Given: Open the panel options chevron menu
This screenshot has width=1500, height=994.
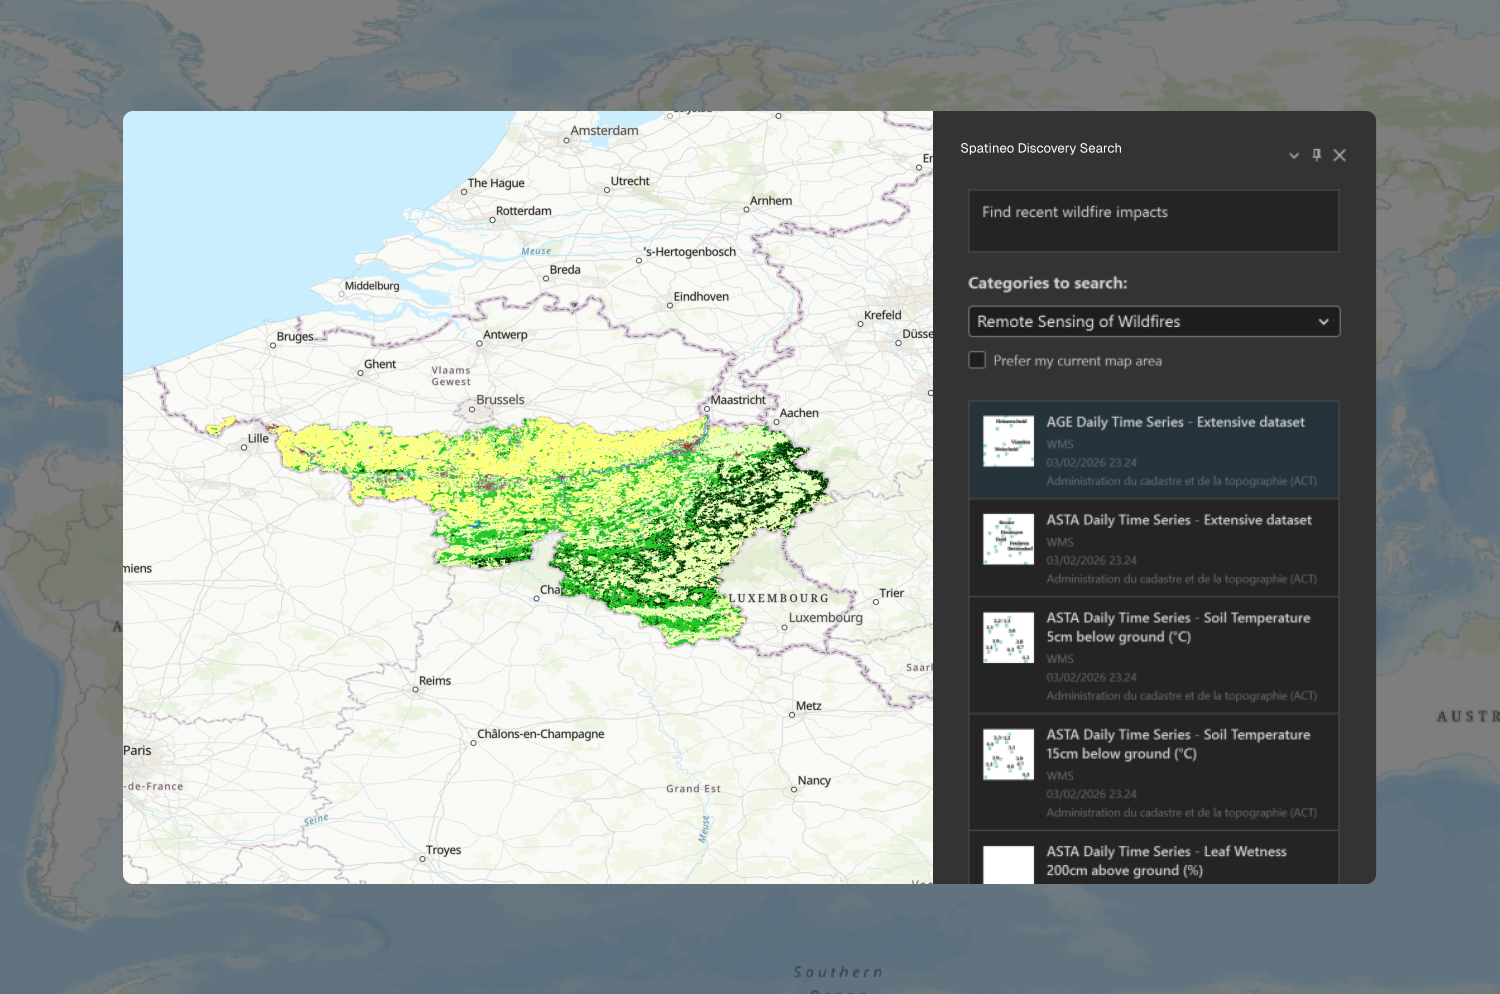Looking at the screenshot, I should [1293, 156].
